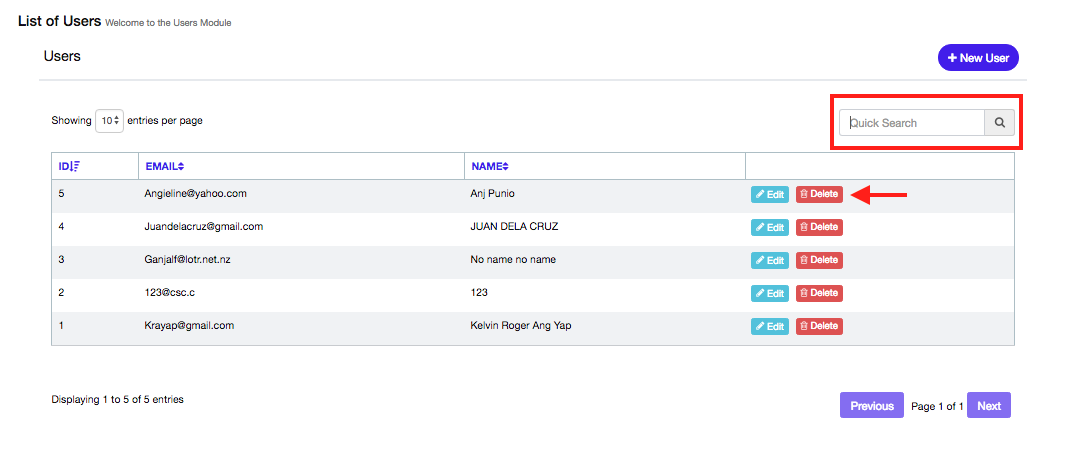1065x454 pixels.
Task: Edit the user with email 123@csc.c
Action: coord(769,293)
